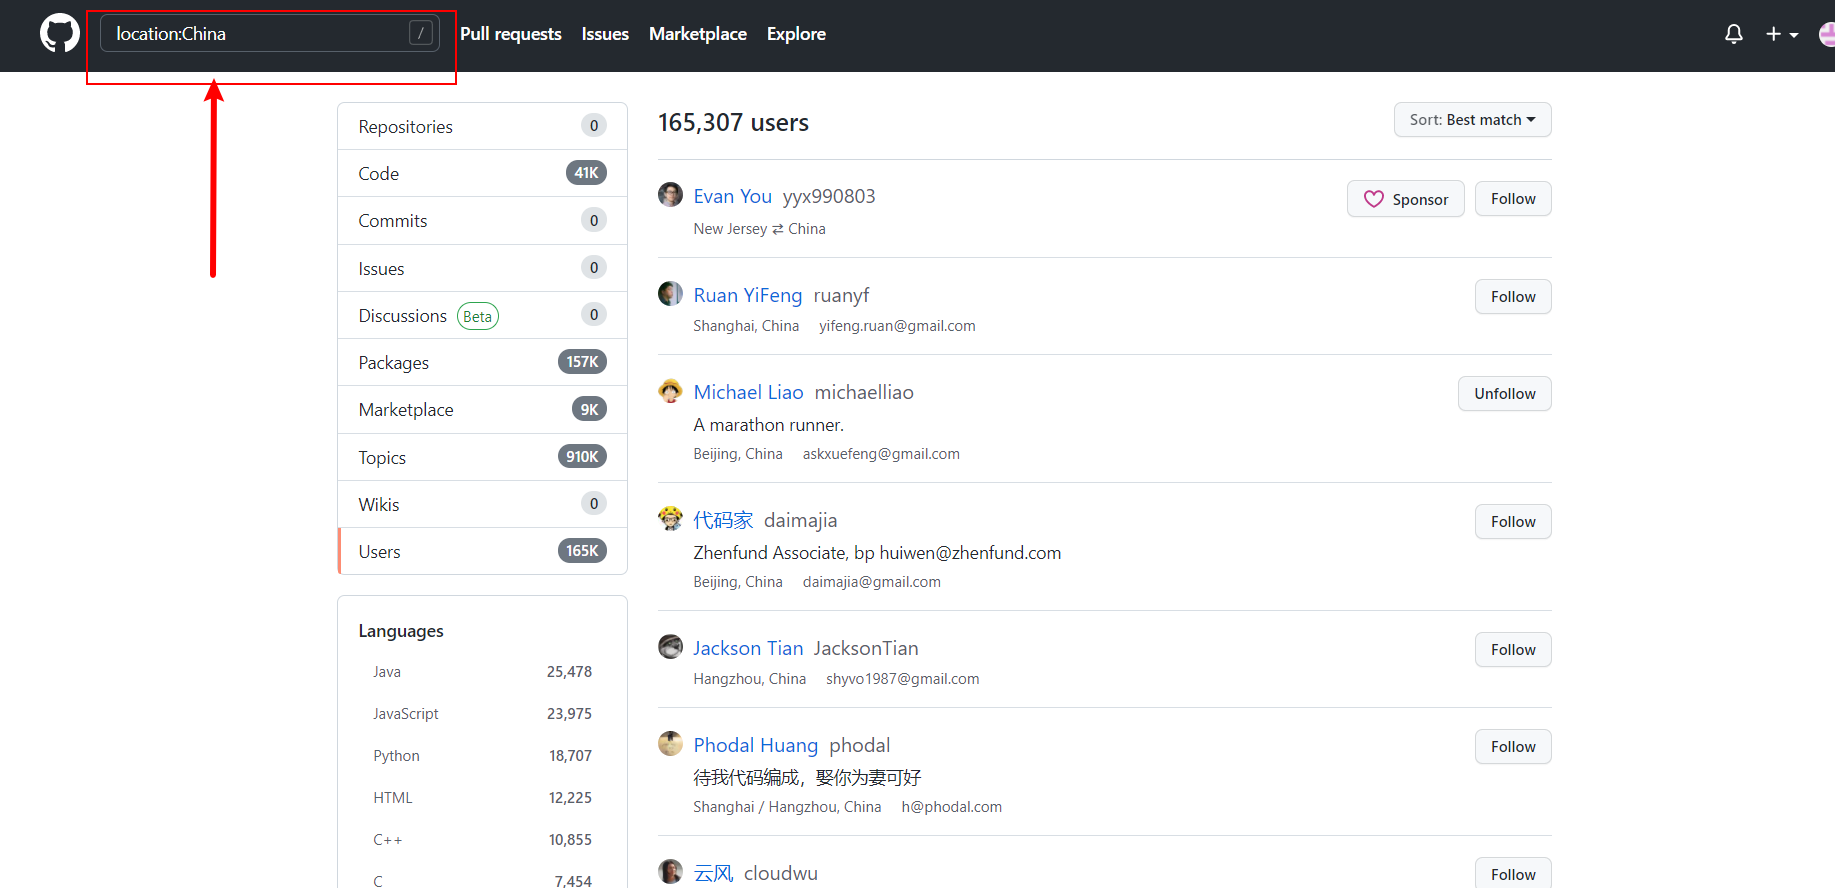This screenshot has height=888, width=1835.
Task: Open the plus create-new menu
Action: [1782, 34]
